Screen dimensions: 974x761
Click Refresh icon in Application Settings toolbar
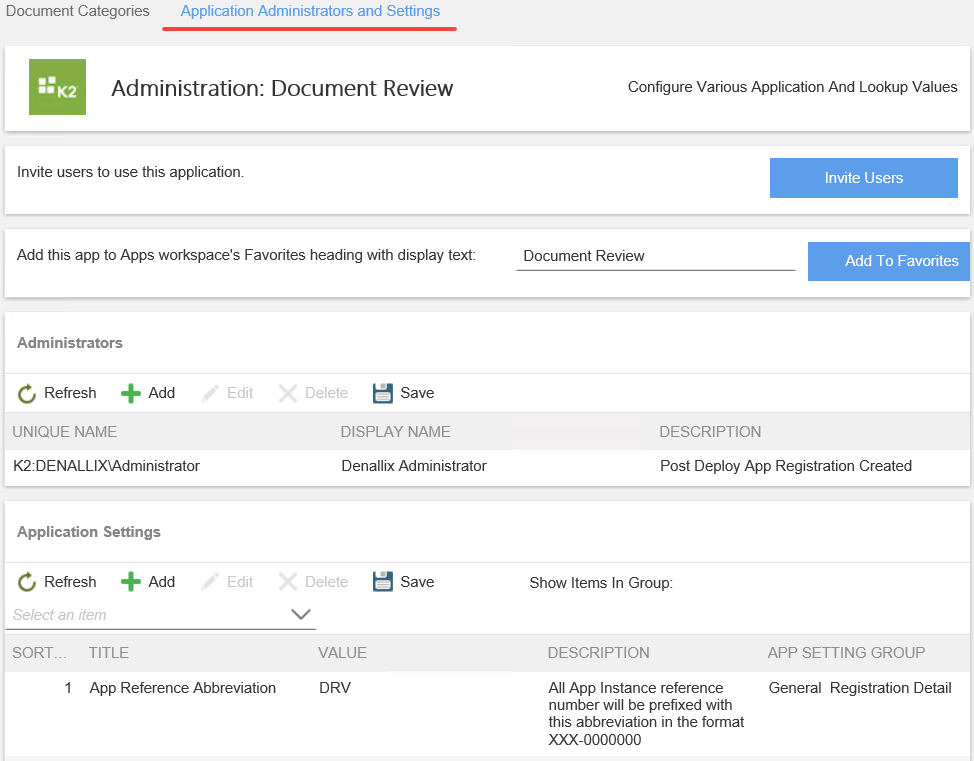[27, 583]
